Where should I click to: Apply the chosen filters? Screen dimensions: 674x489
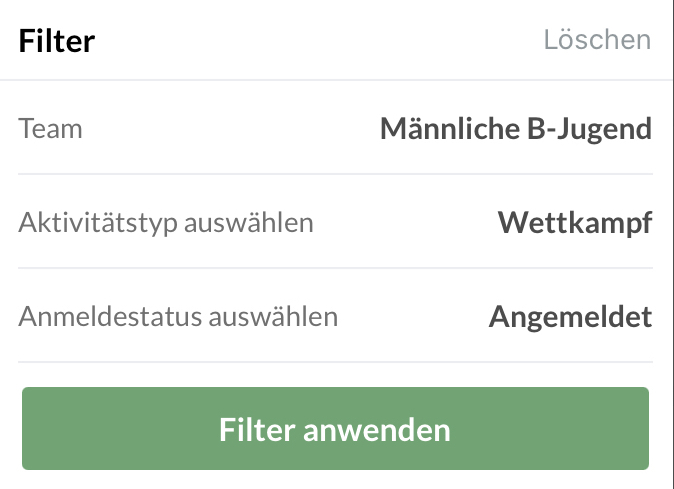[335, 430]
